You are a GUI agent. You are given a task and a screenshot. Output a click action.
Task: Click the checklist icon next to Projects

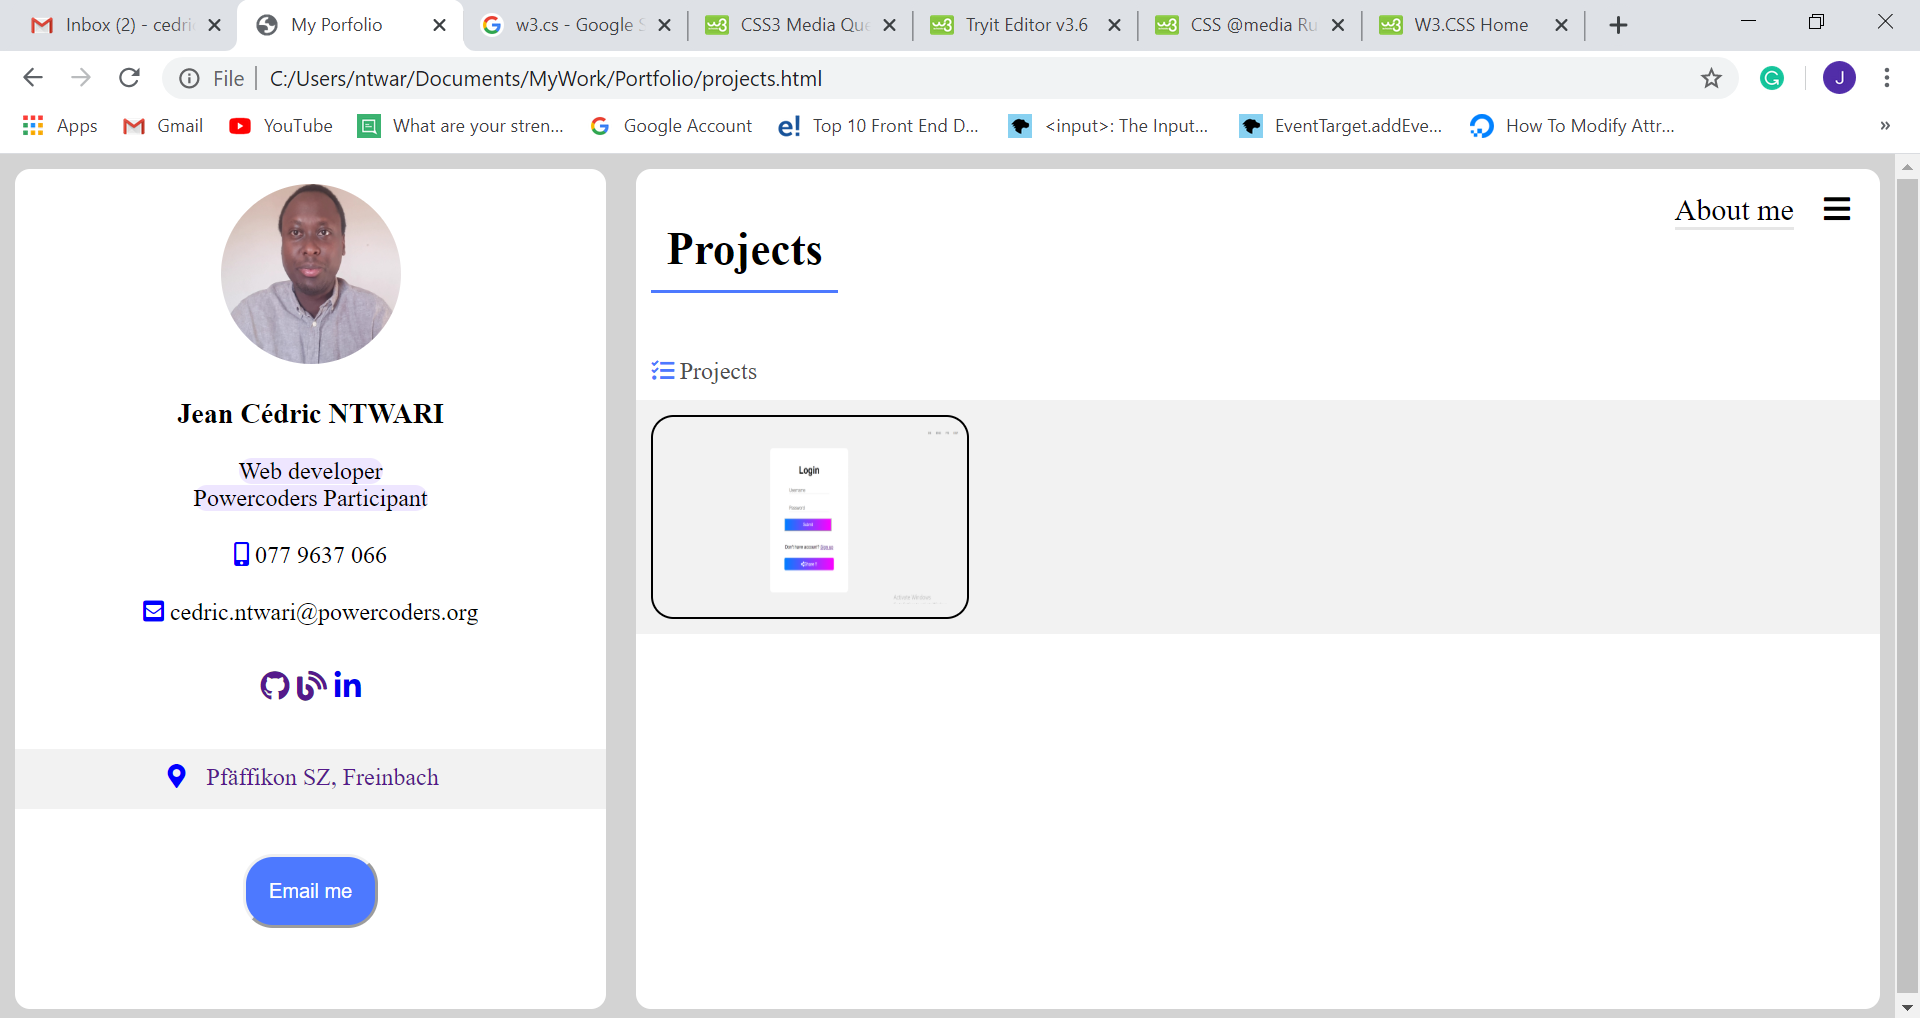(x=662, y=370)
